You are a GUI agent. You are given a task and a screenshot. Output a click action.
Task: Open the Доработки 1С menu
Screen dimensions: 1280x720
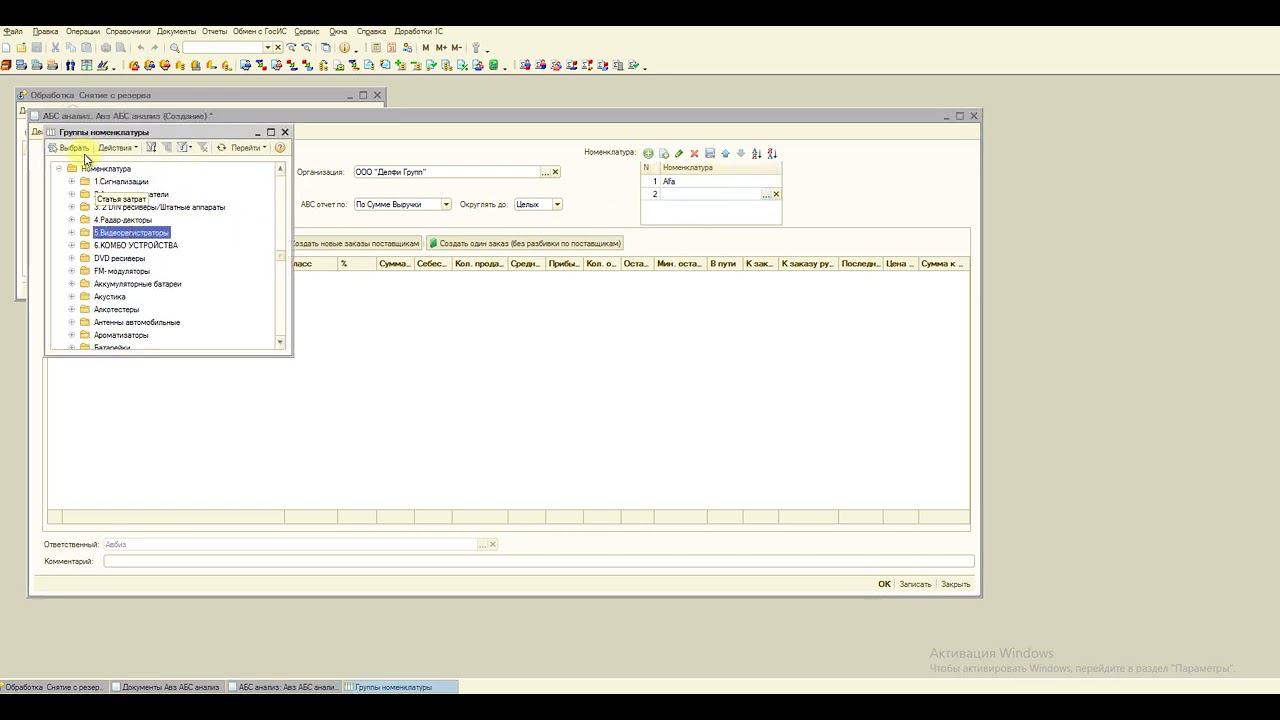pyautogui.click(x=418, y=31)
